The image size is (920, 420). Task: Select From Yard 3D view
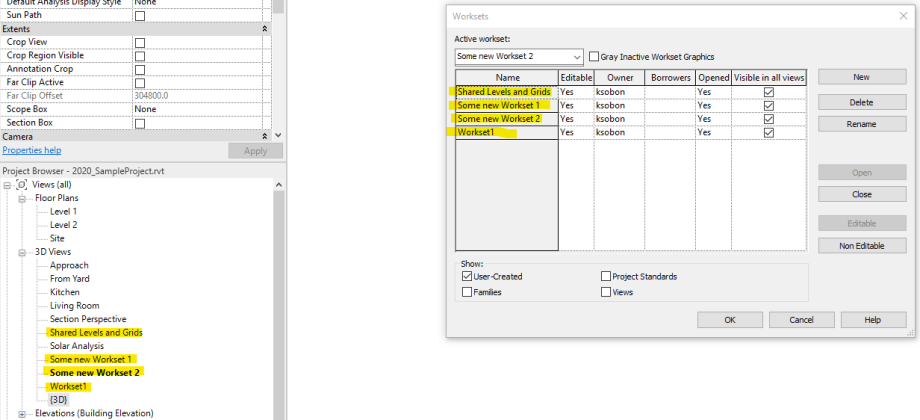pos(70,279)
